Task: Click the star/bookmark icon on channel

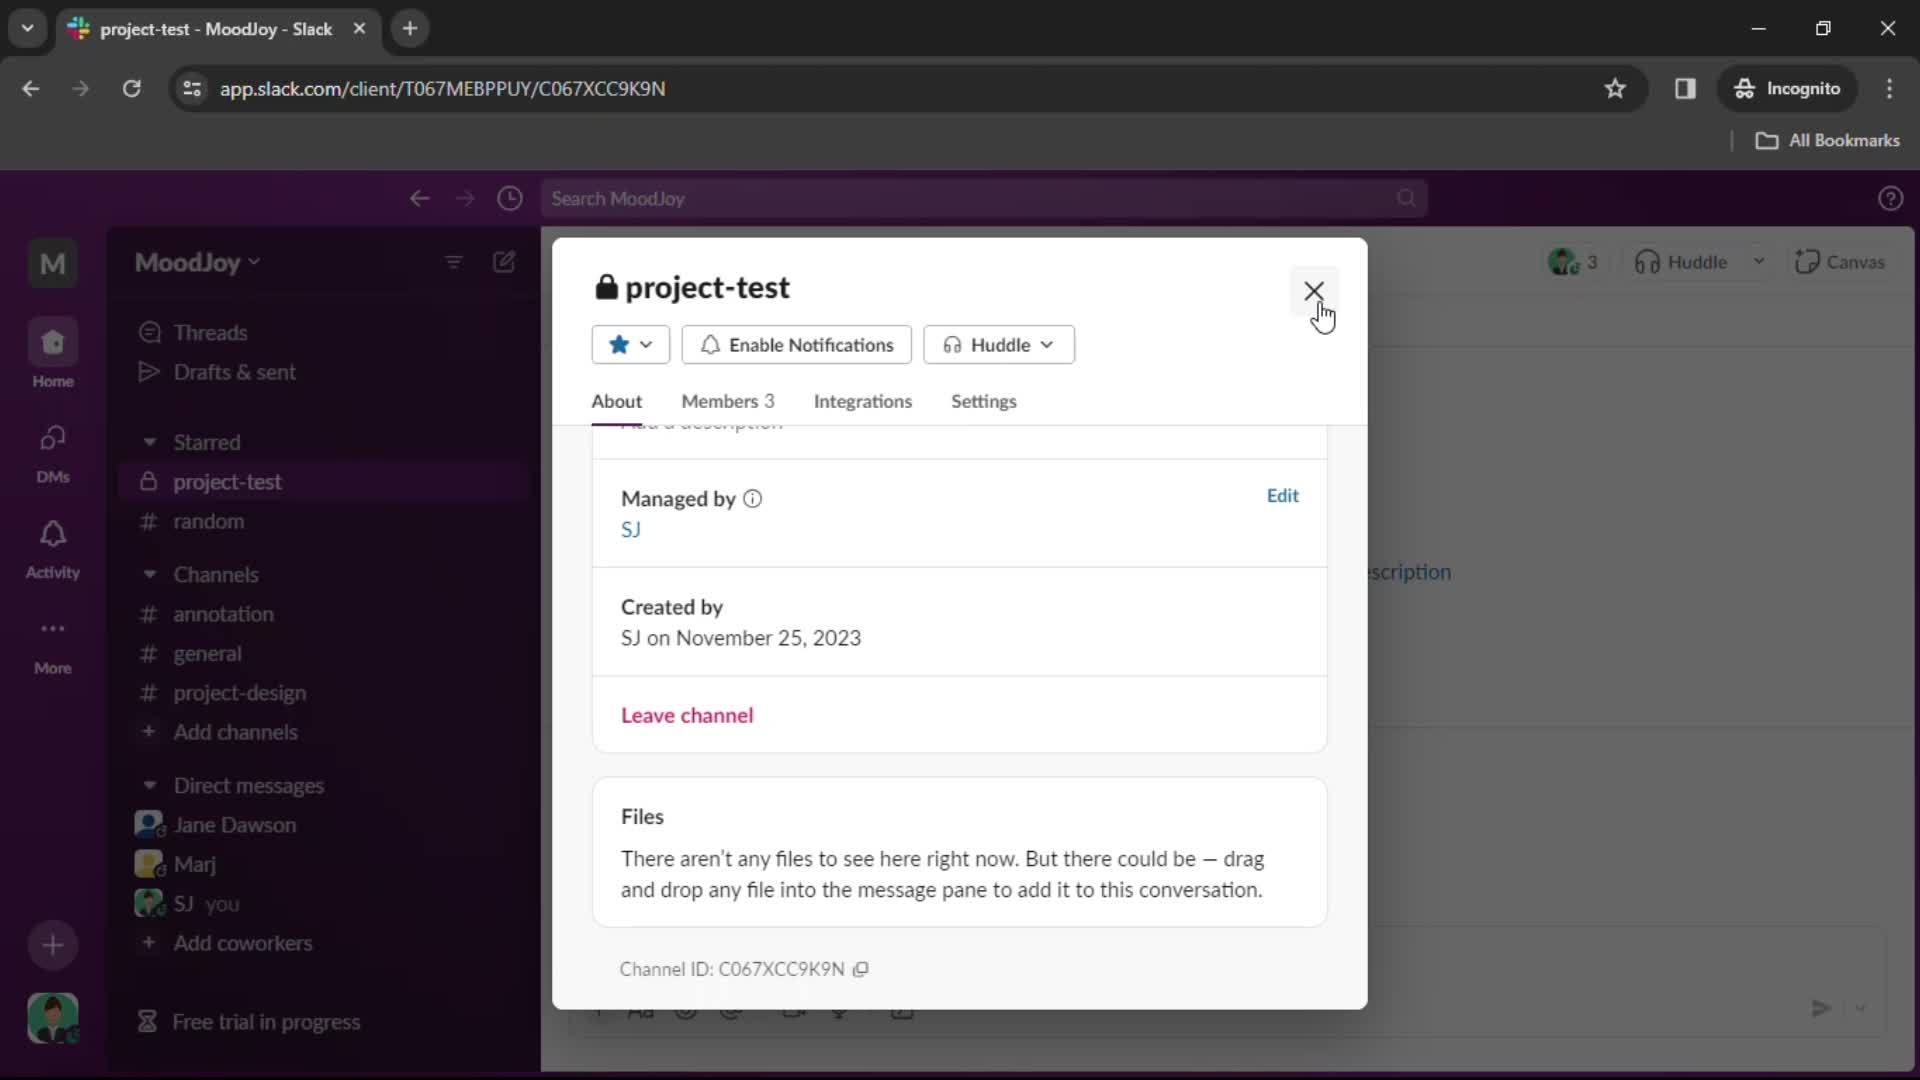Action: pyautogui.click(x=618, y=344)
